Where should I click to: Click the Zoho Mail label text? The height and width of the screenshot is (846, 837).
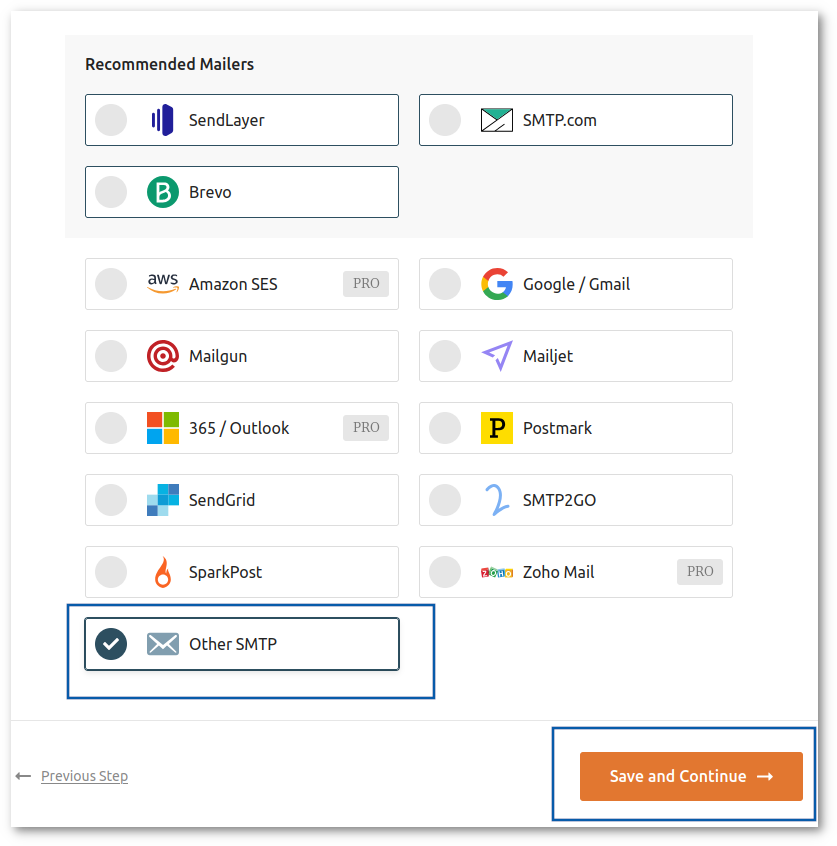coord(559,572)
